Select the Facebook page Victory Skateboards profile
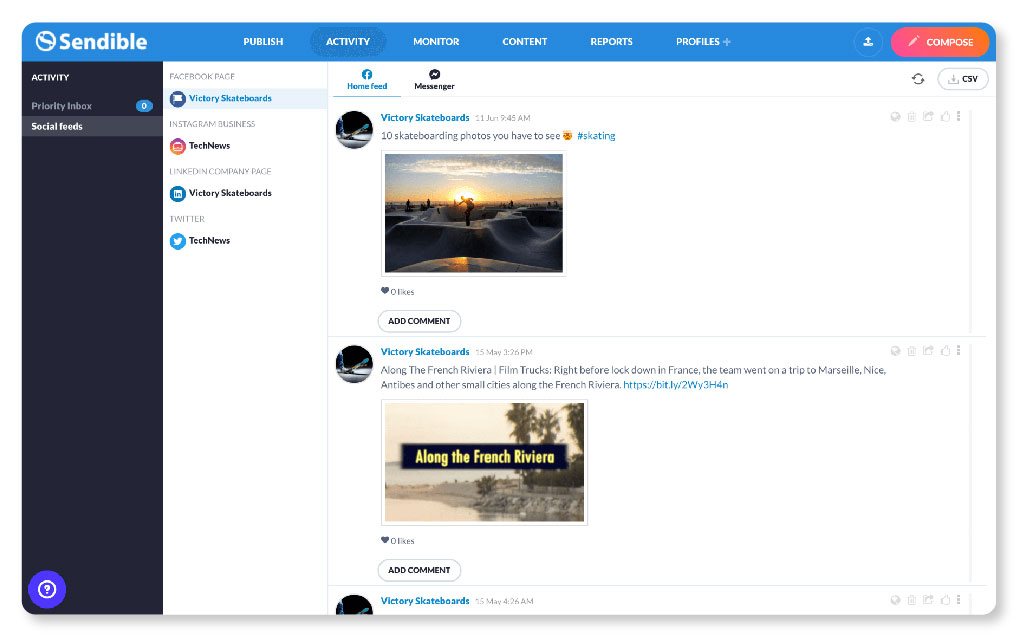 tap(245, 99)
